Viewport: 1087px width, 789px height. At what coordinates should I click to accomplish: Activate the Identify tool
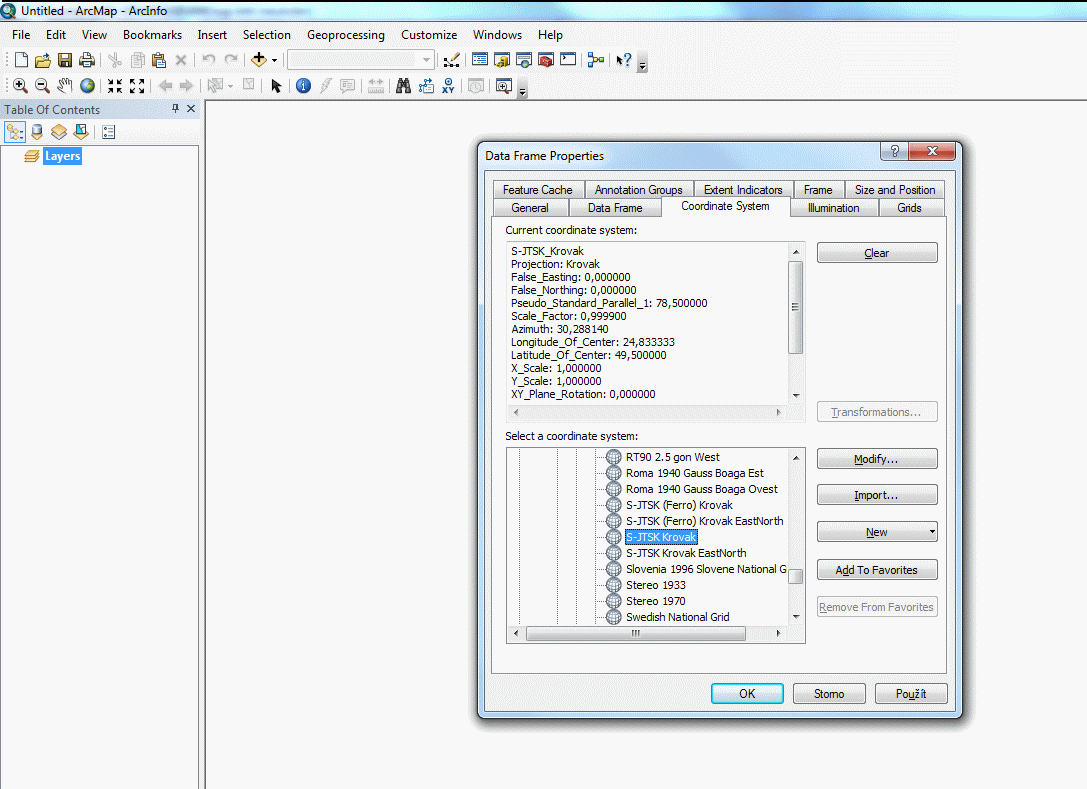coord(303,86)
